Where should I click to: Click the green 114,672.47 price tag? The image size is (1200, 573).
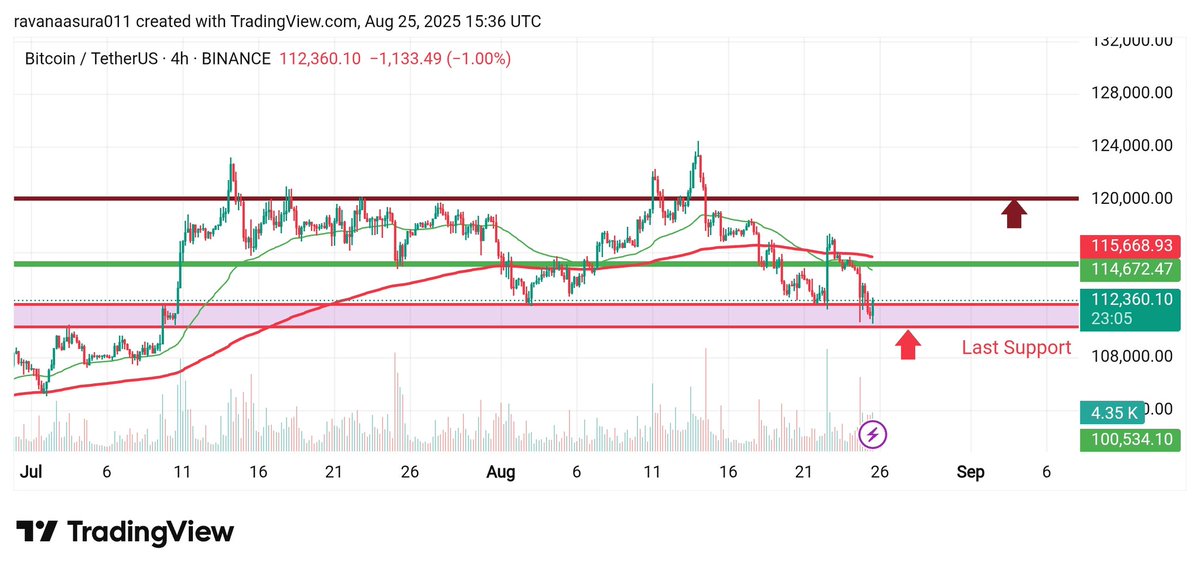[x=1131, y=269]
